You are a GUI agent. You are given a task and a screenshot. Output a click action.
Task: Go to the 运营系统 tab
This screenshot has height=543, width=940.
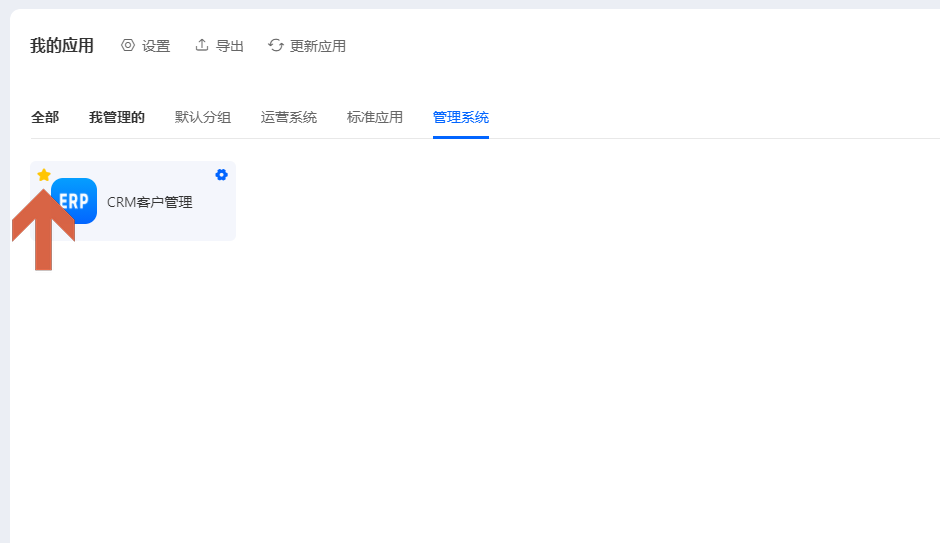pos(289,117)
